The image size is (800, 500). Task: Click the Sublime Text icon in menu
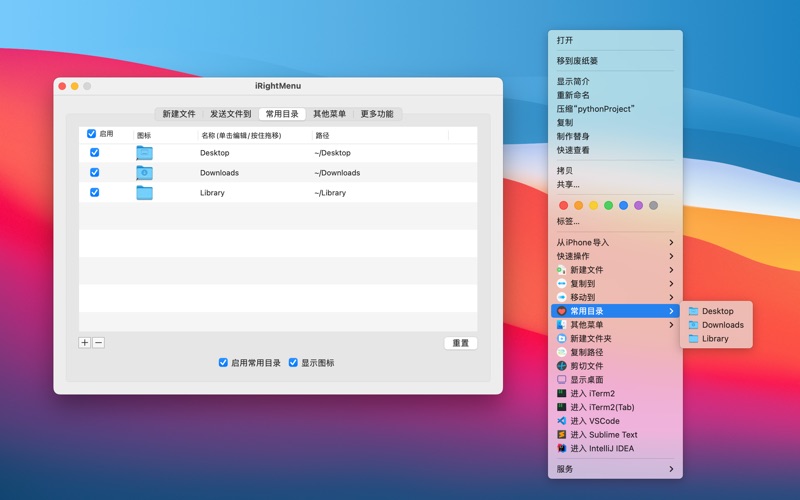(561, 435)
